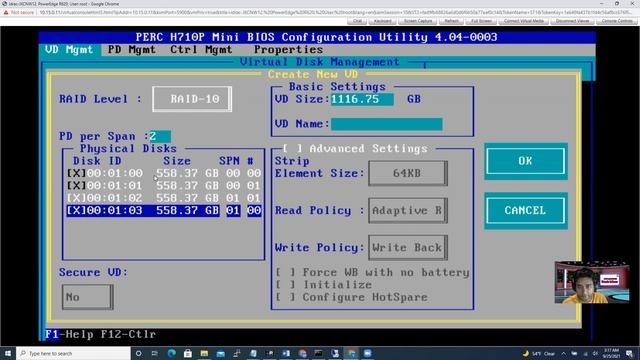
Task: Click the VD Name input field
Action: [x=387, y=124]
